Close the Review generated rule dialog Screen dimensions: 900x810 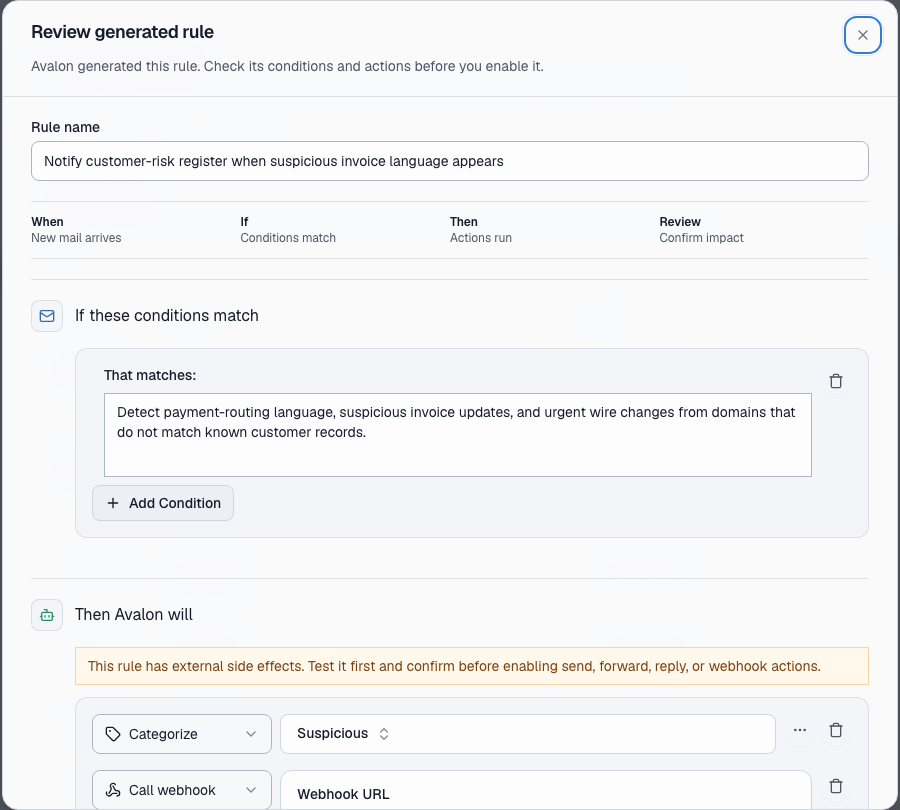tap(862, 35)
